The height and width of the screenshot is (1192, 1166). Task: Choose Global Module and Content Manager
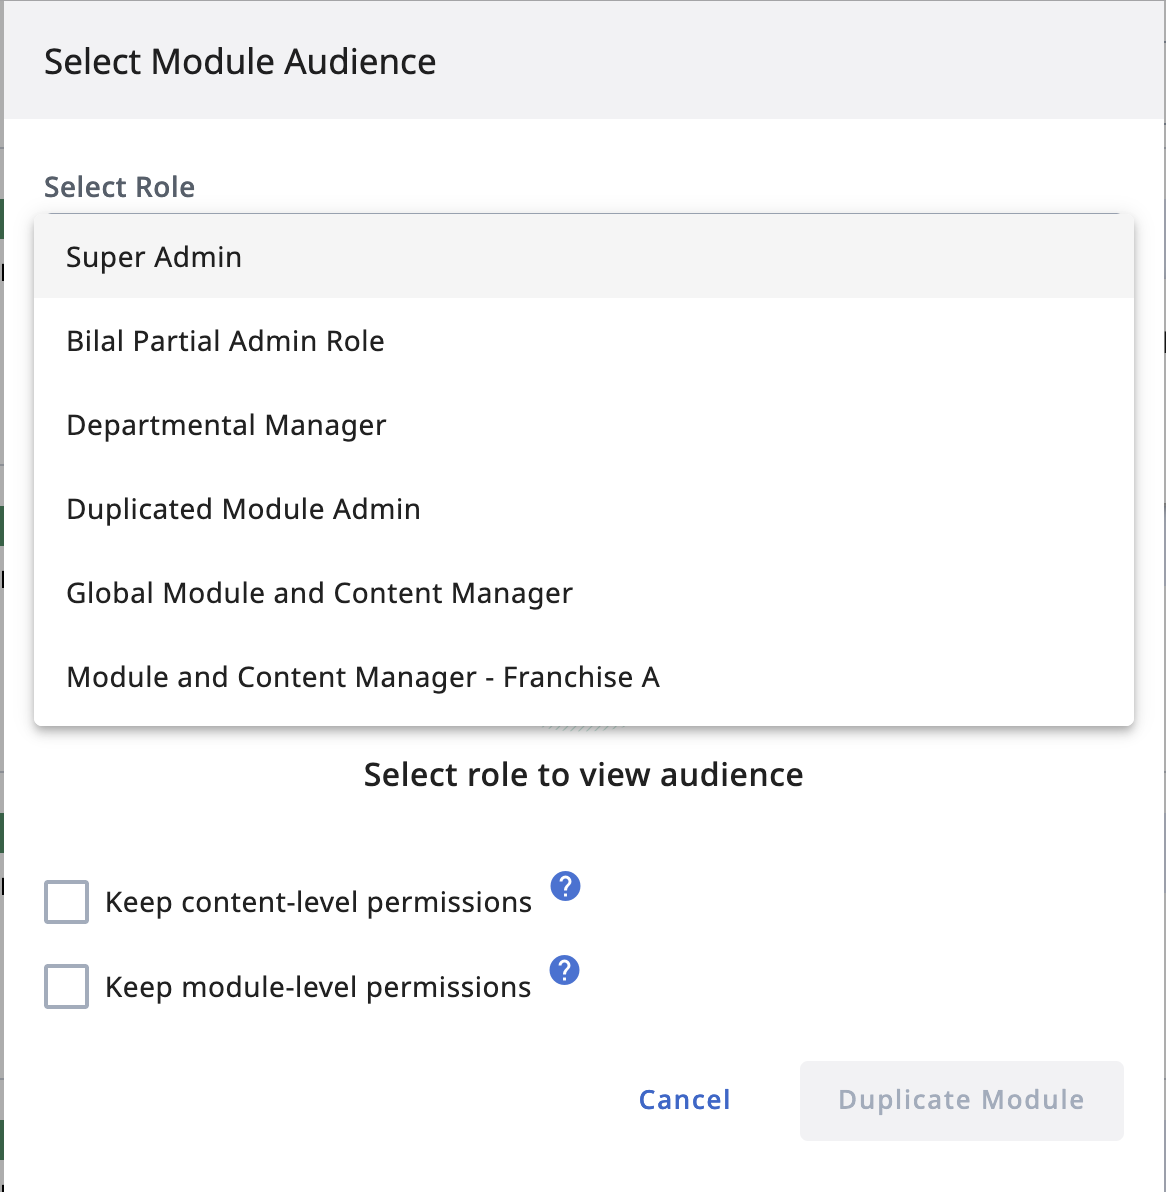point(319,593)
